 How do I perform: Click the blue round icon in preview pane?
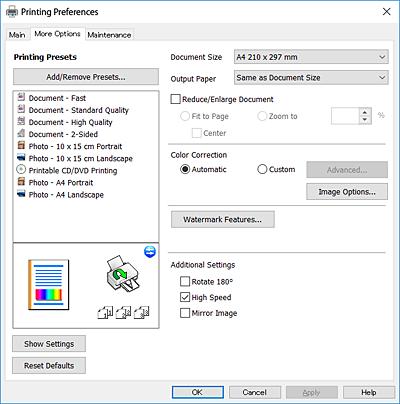(x=150, y=252)
